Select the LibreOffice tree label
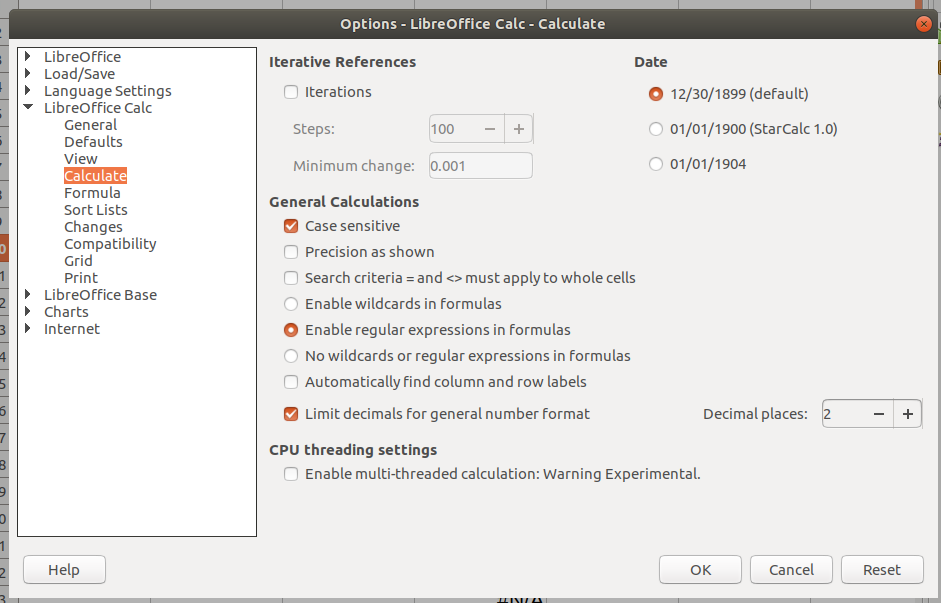The width and height of the screenshot is (941, 603). pyautogui.click(x=82, y=57)
